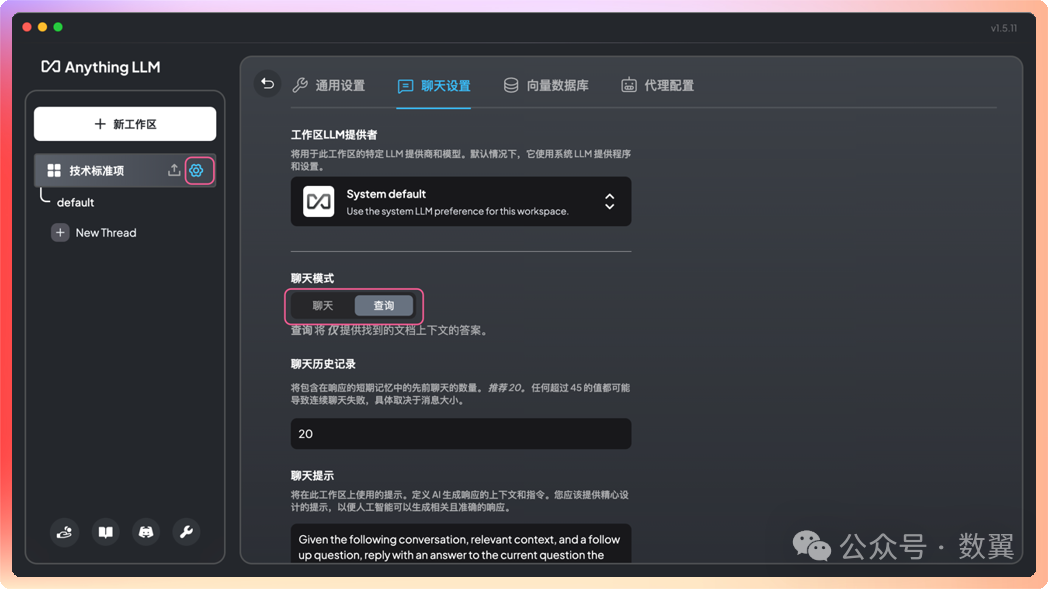Click the donation hand icon in the sidebar

[64, 532]
